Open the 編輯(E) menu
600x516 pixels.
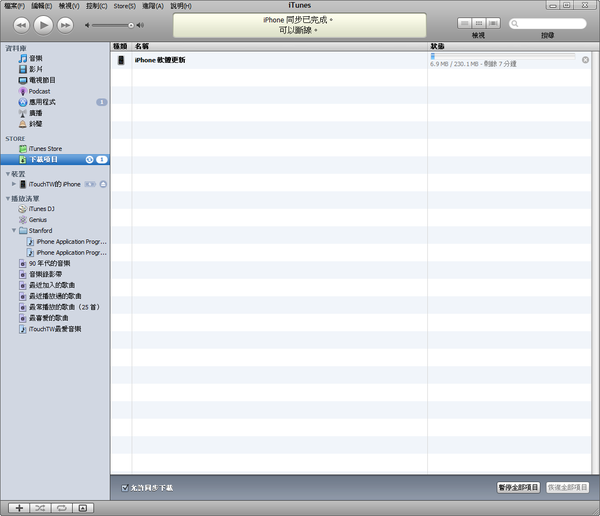pyautogui.click(x=42, y=6)
